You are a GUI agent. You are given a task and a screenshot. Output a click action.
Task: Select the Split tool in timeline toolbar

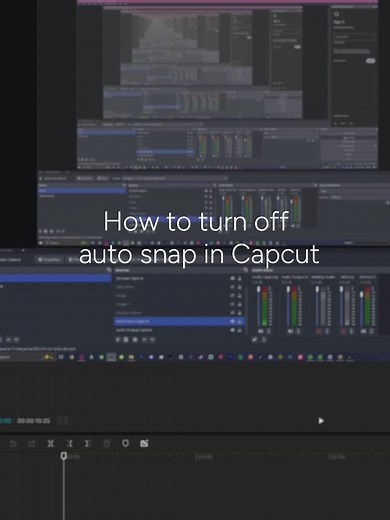(51, 444)
